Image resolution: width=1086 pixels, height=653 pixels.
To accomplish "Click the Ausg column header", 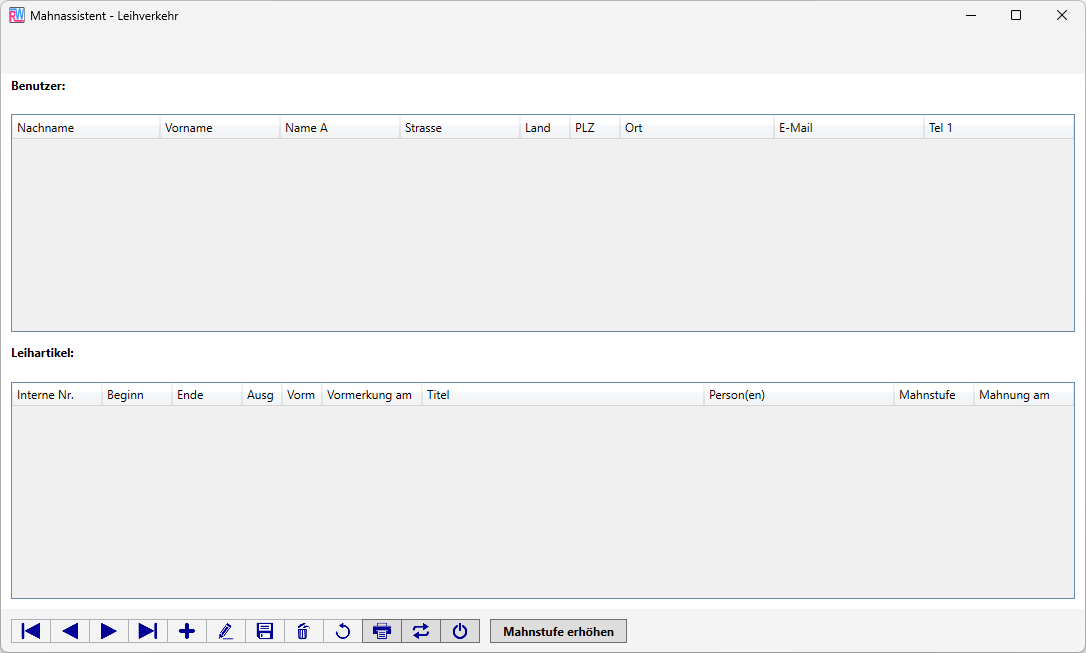I will coord(262,395).
